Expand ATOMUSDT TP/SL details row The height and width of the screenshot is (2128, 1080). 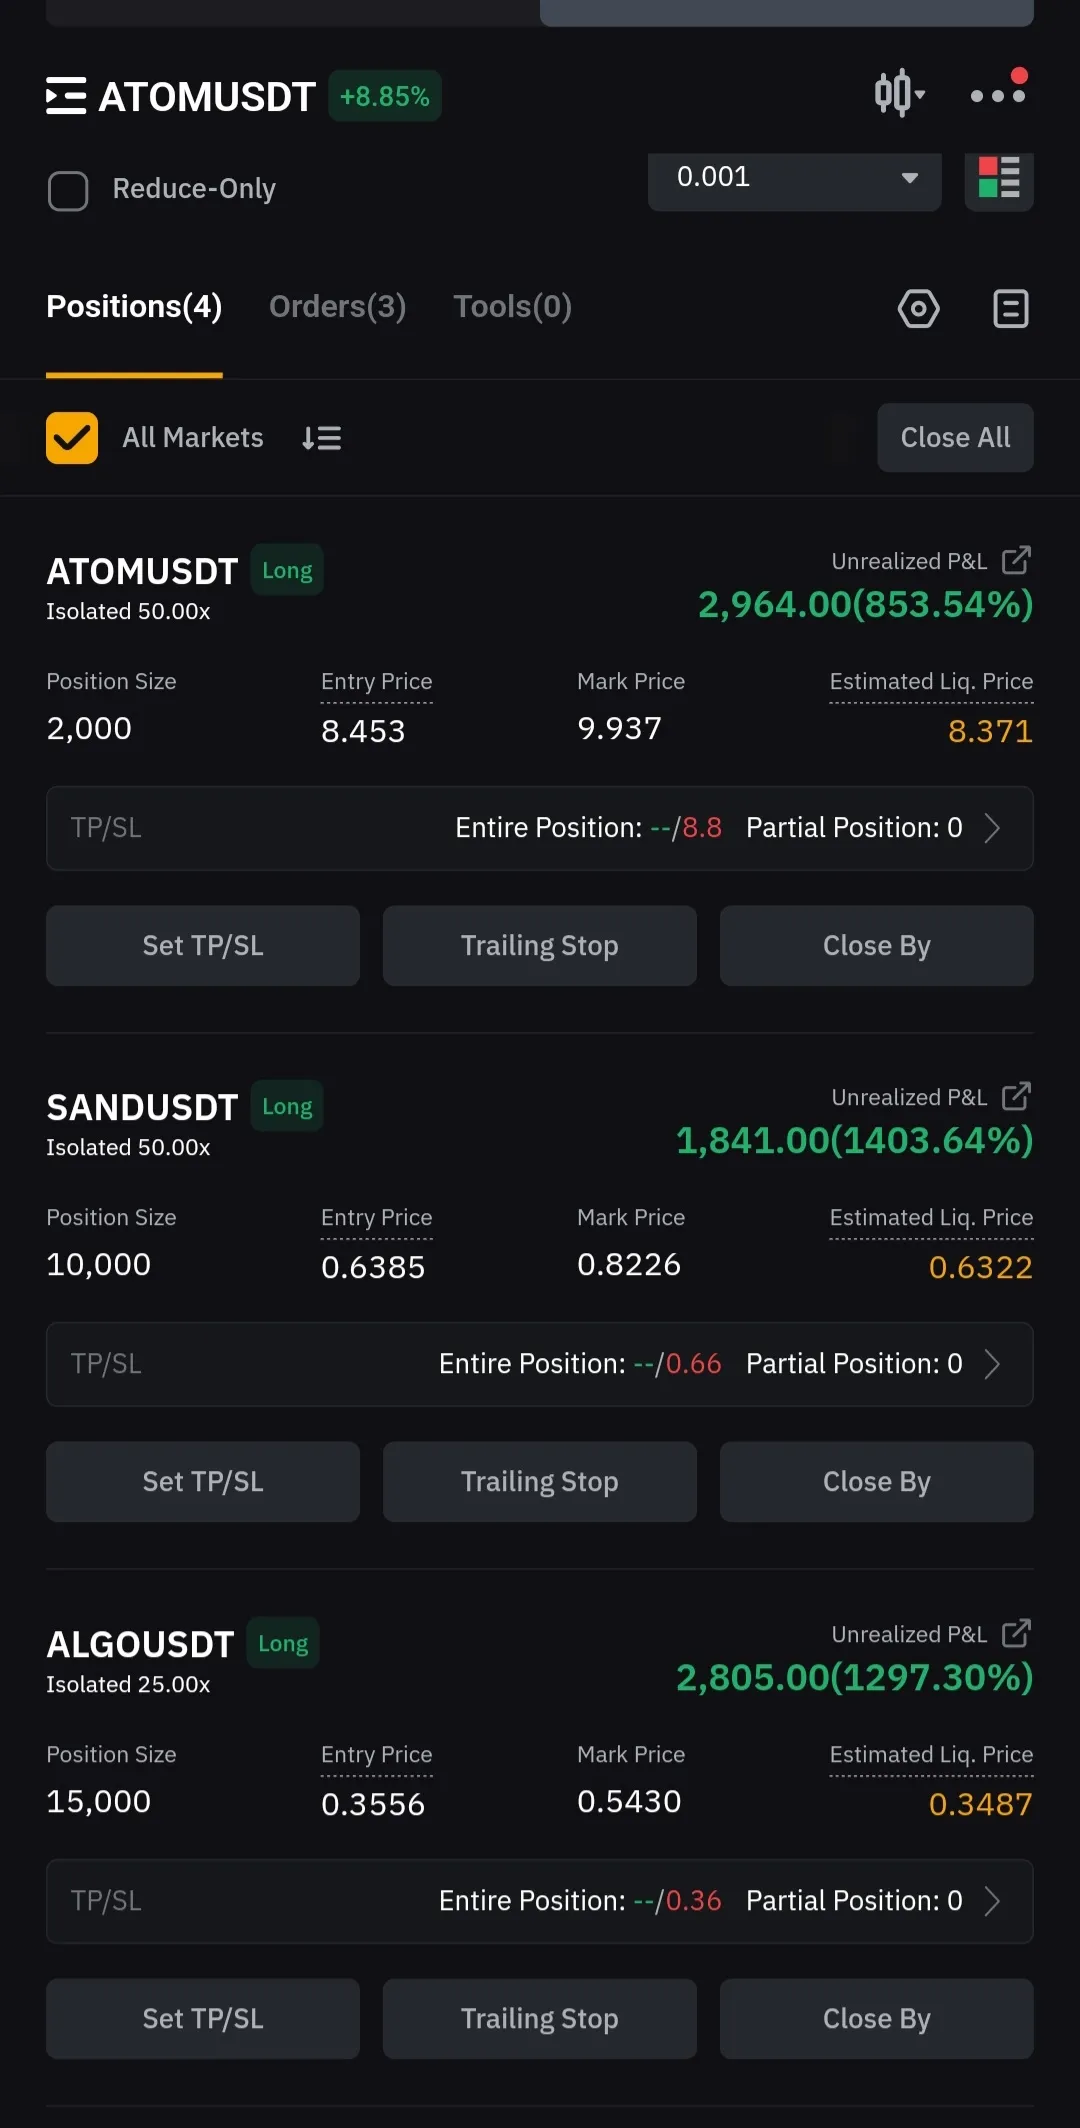click(540, 828)
